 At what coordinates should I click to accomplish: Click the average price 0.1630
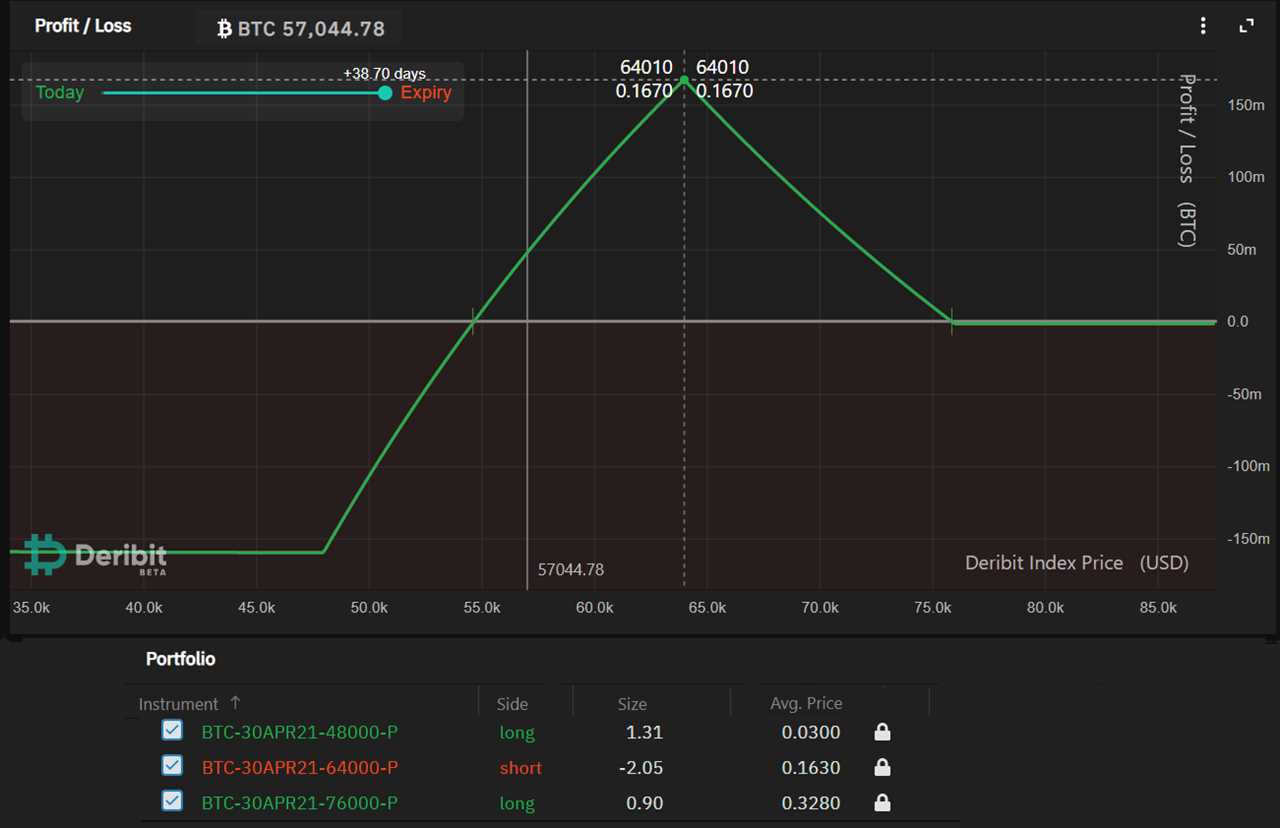(x=811, y=767)
